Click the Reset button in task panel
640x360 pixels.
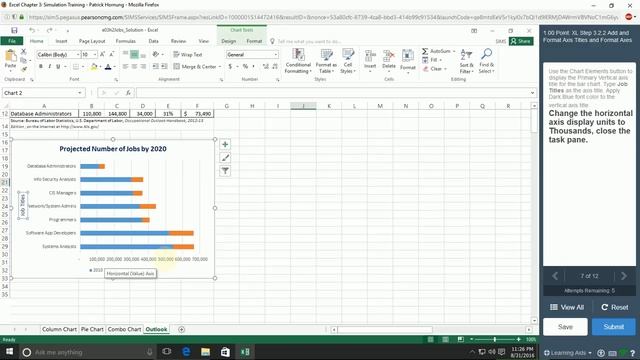615,307
